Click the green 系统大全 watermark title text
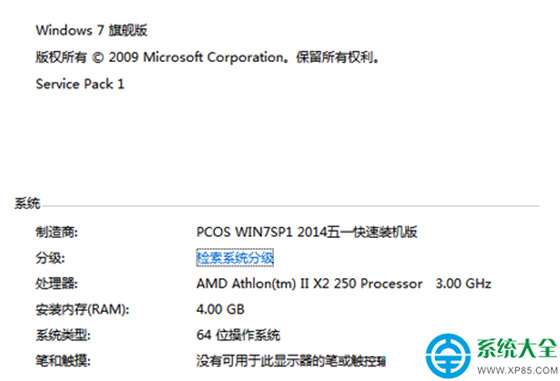Screen dimensions: 560x381 pyautogui.click(x=517, y=348)
